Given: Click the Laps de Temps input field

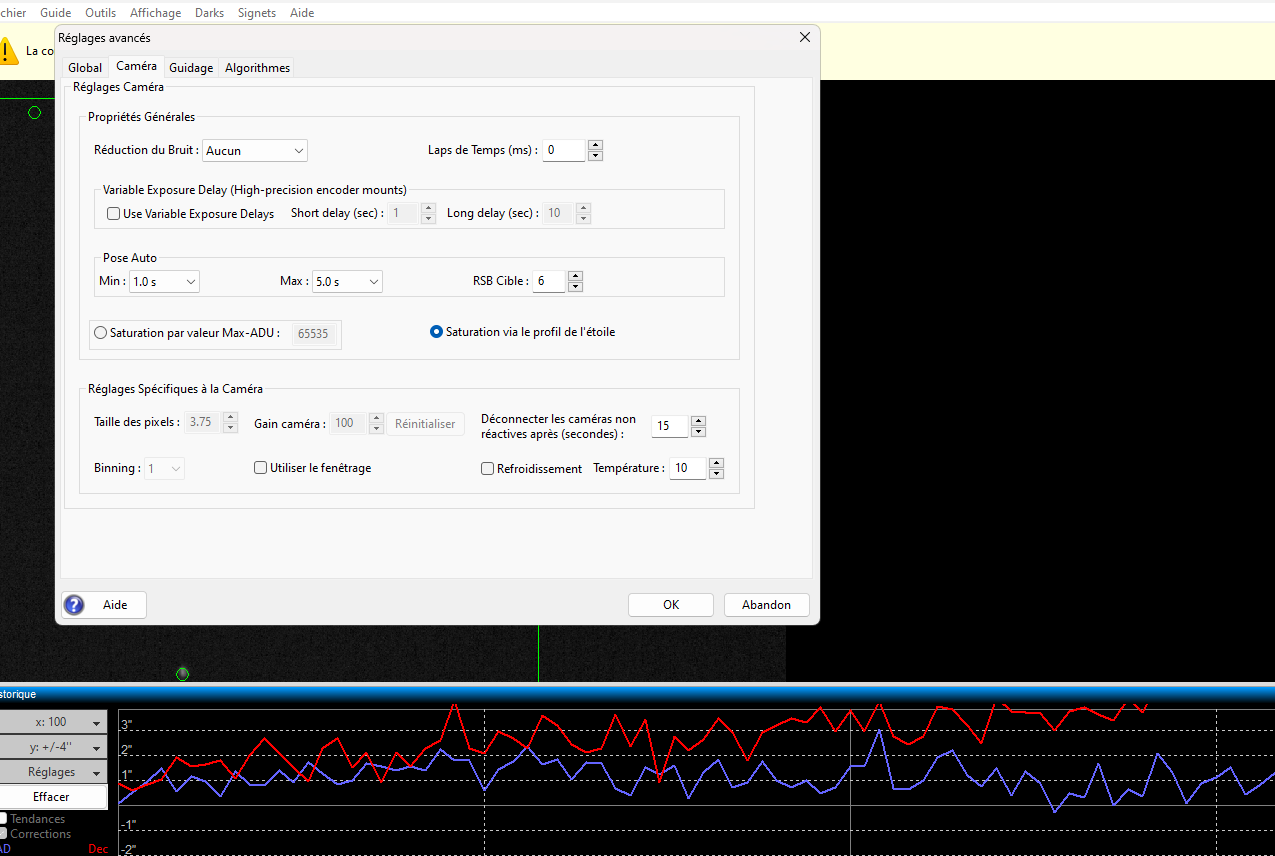Looking at the screenshot, I should pyautogui.click(x=564, y=151).
